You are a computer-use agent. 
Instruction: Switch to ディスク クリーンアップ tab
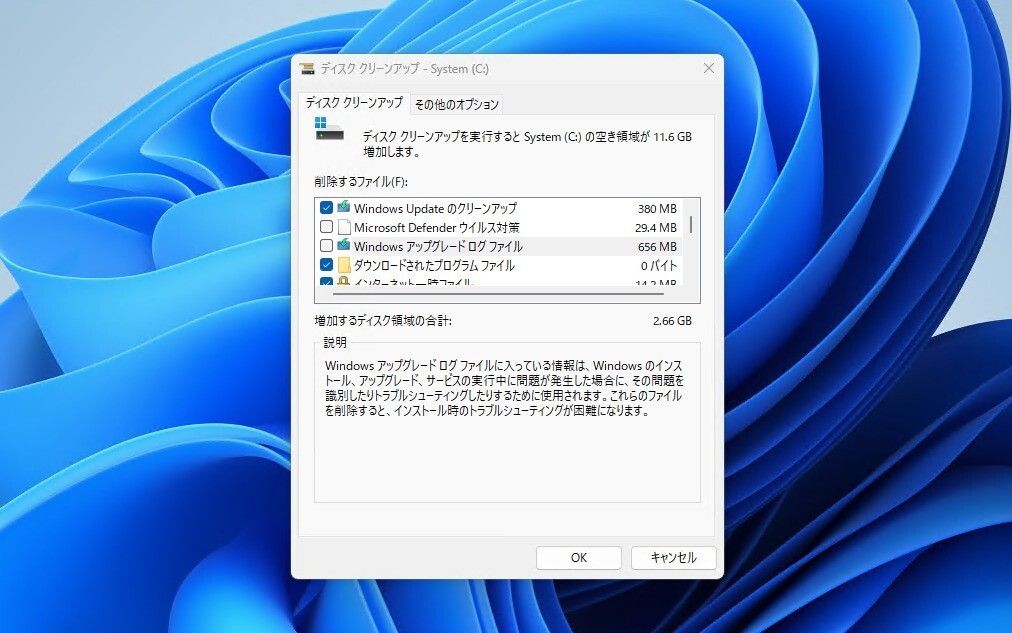click(x=354, y=103)
